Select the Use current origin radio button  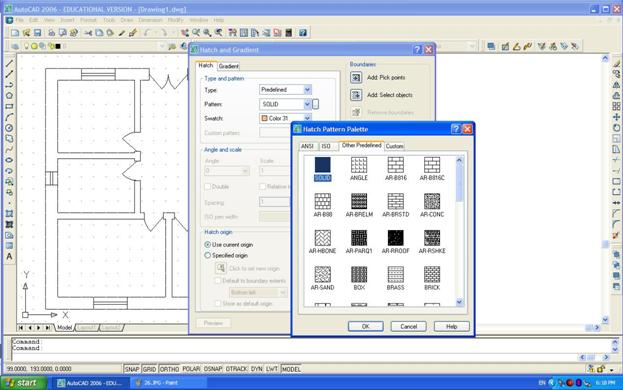coord(207,245)
